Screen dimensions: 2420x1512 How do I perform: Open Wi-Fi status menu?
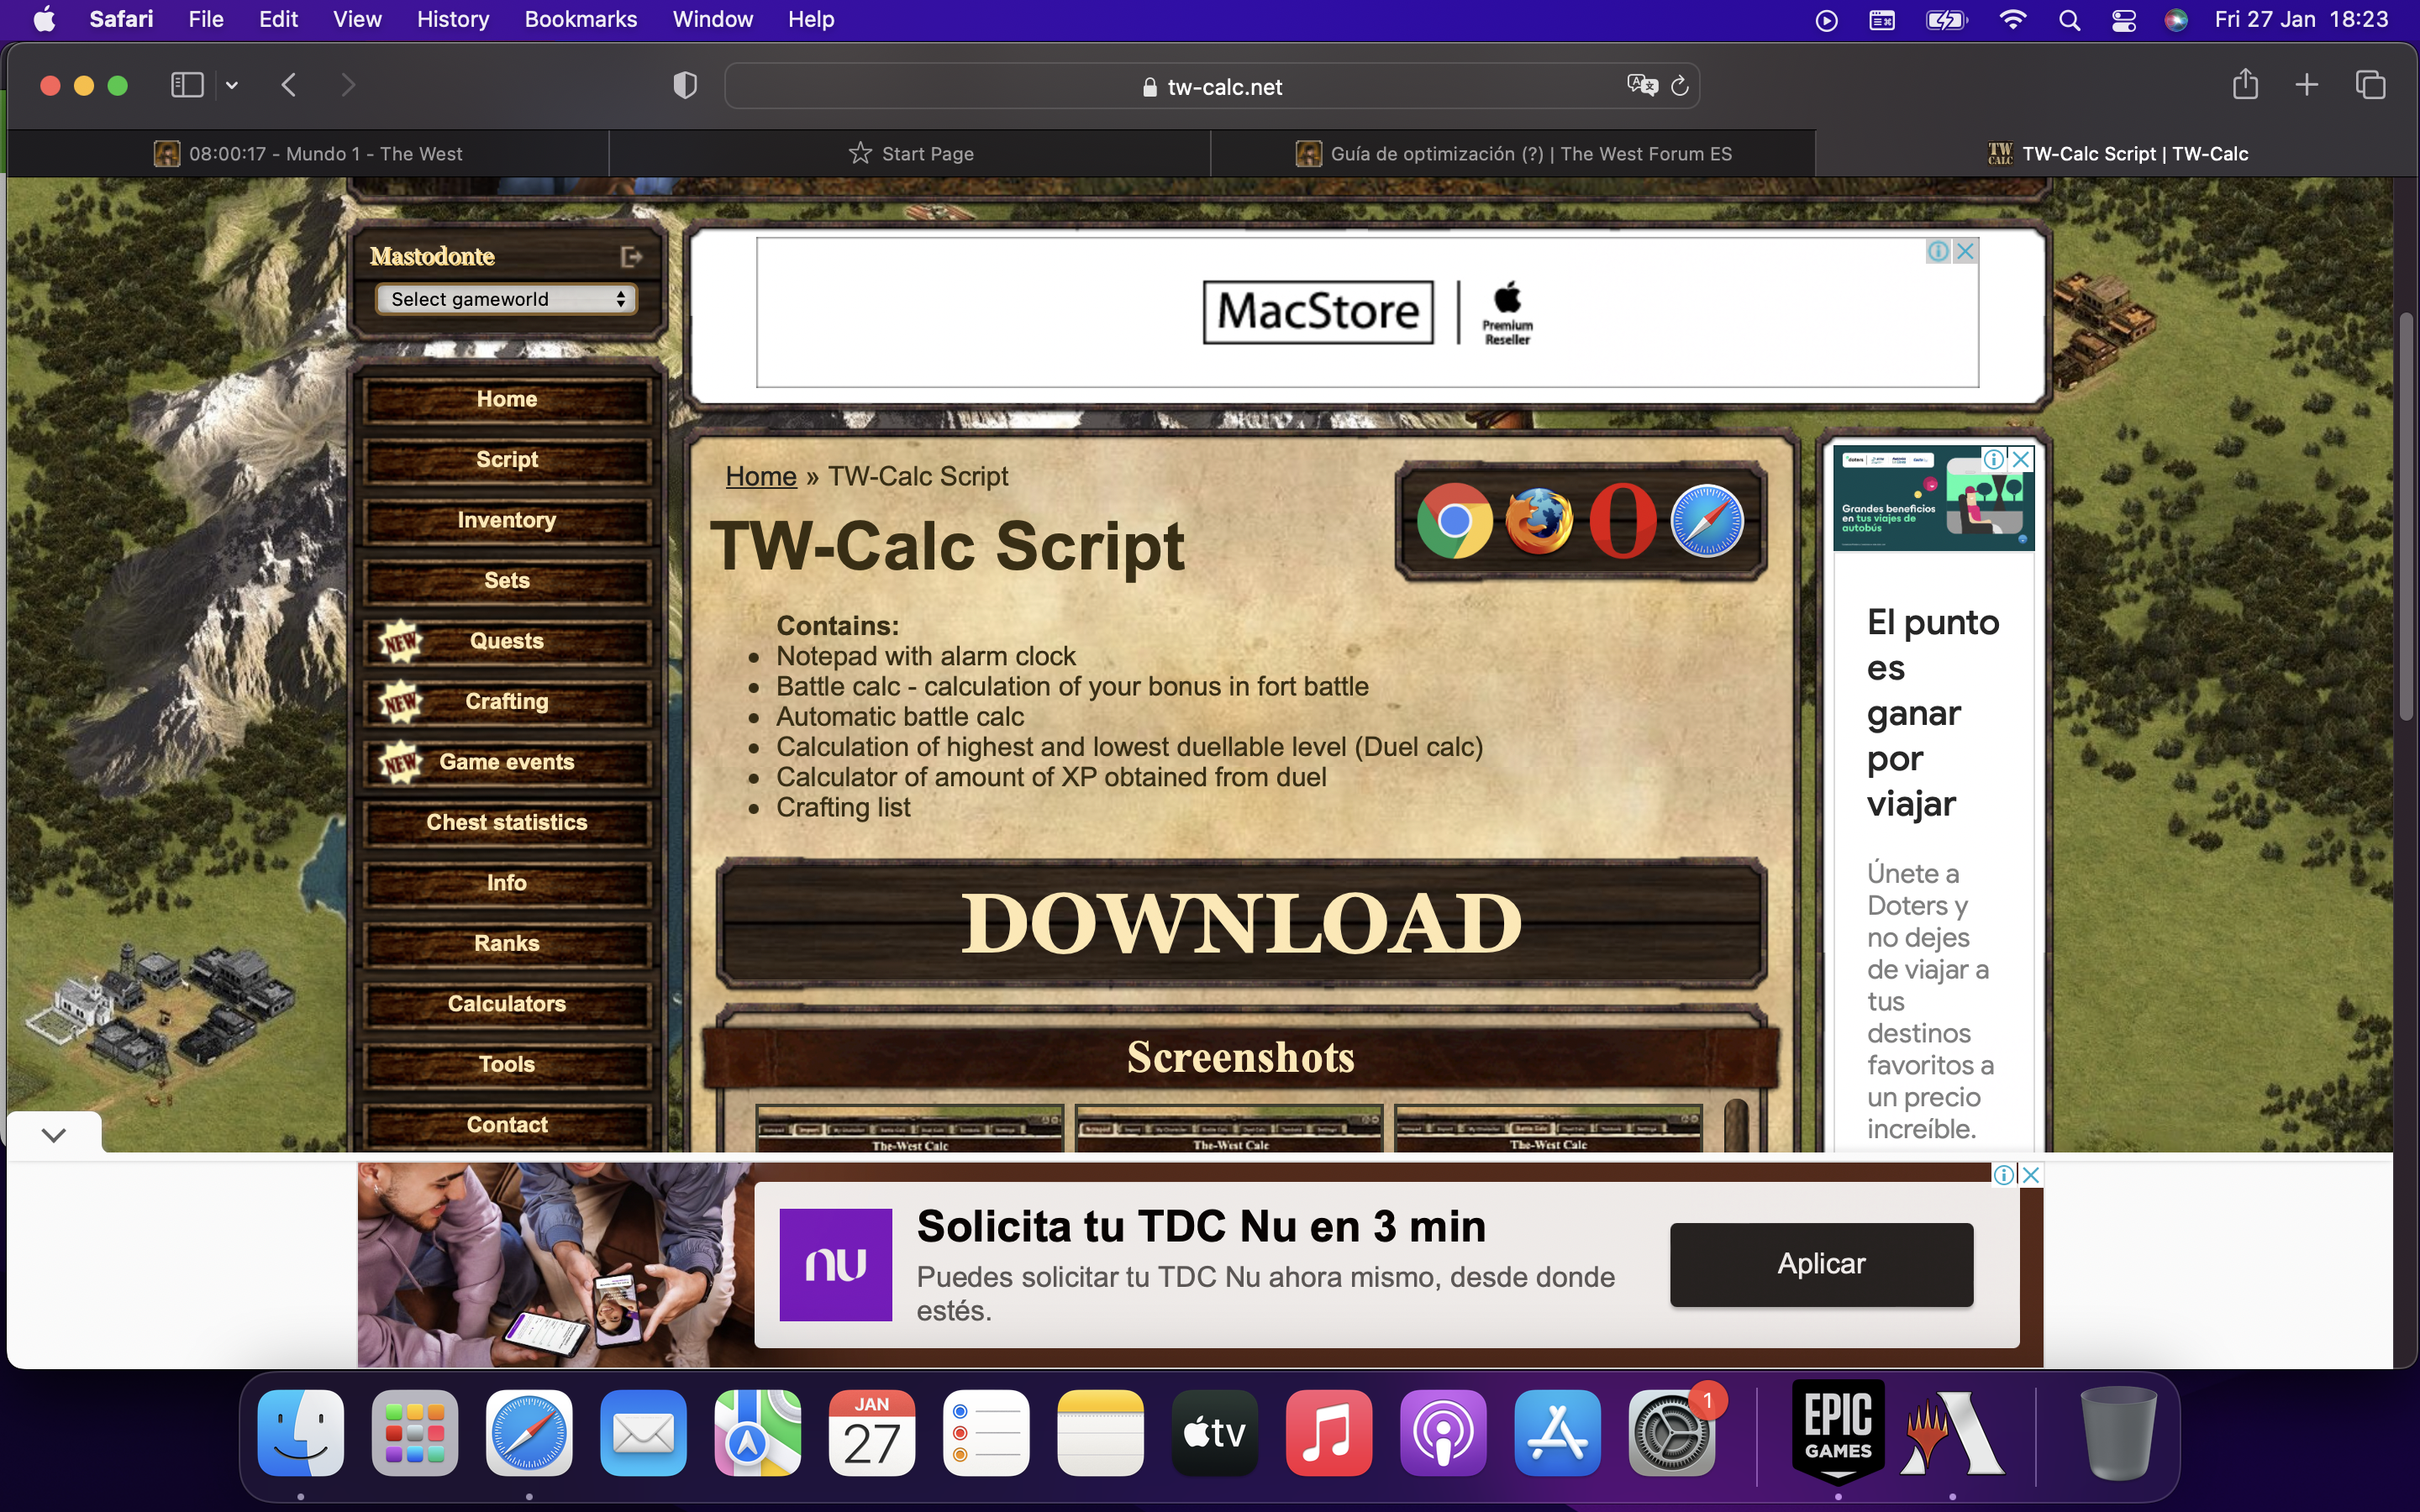point(2012,20)
